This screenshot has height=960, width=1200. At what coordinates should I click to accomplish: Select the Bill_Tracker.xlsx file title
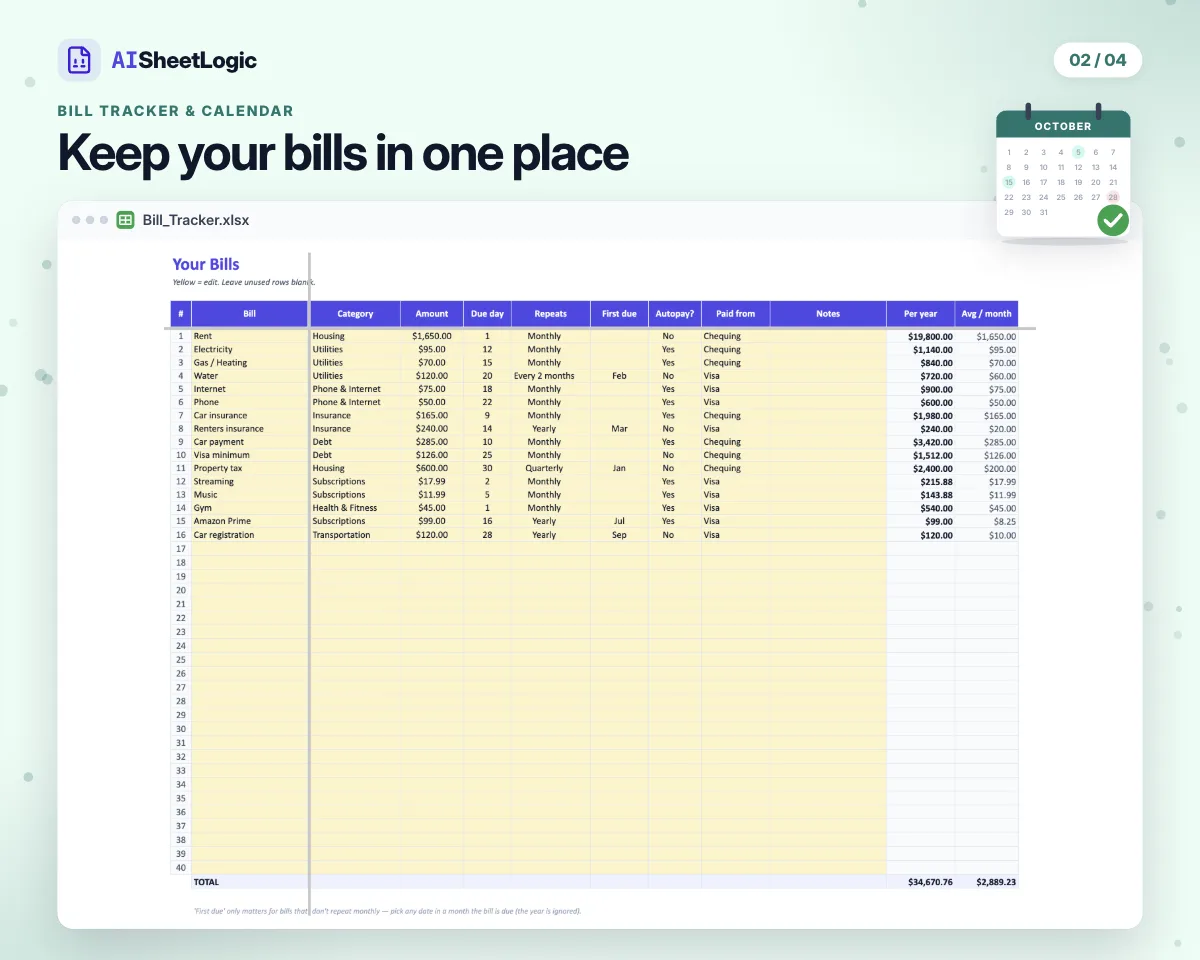tap(196, 220)
